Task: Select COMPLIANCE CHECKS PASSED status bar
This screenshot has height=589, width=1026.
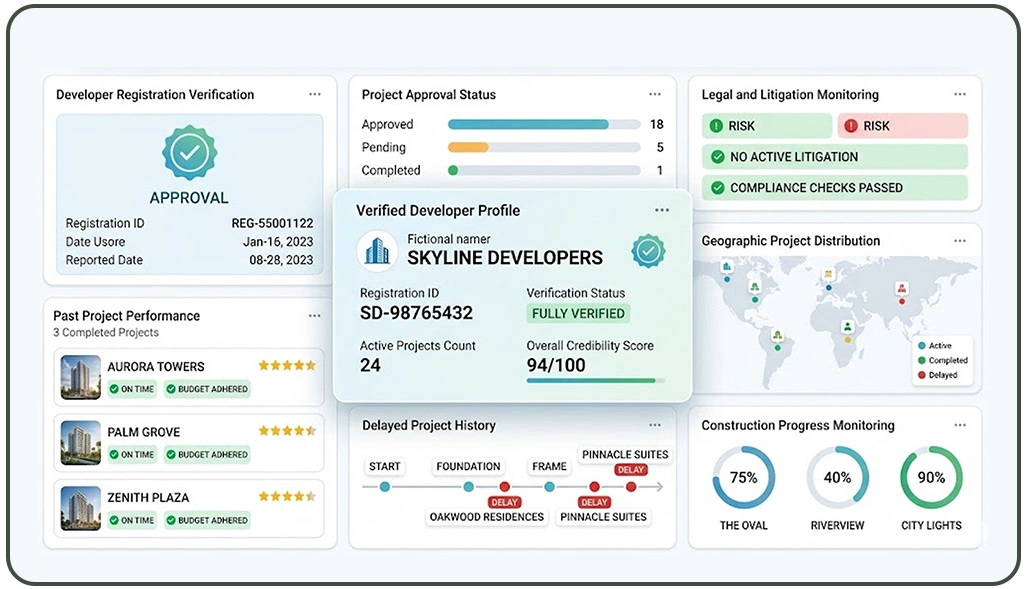Action: 835,188
